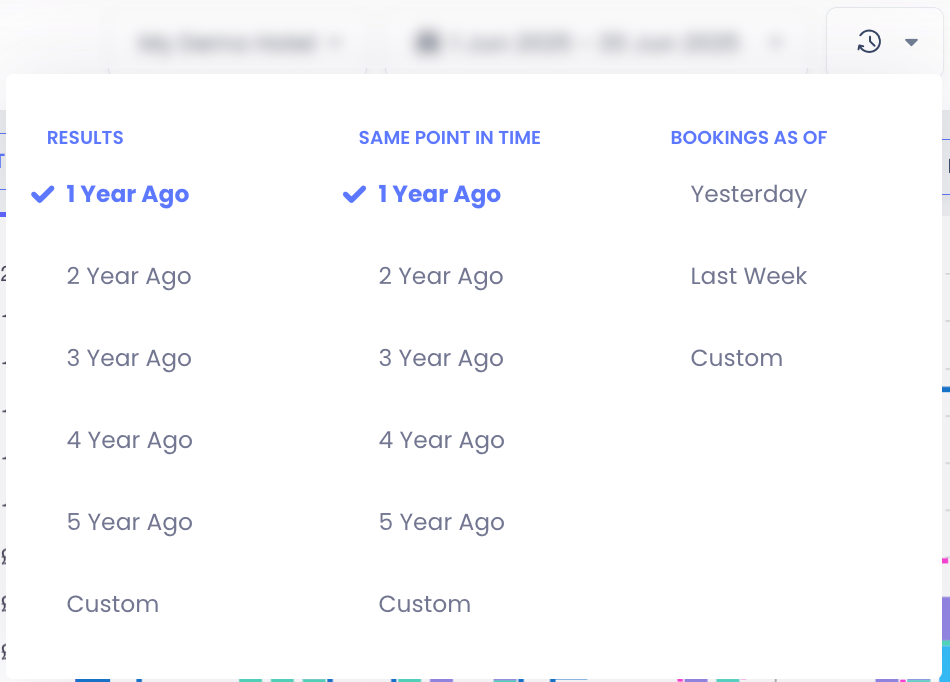Uncheck the Results 1 Year Ago checkmark
The height and width of the screenshot is (682, 950).
42,195
